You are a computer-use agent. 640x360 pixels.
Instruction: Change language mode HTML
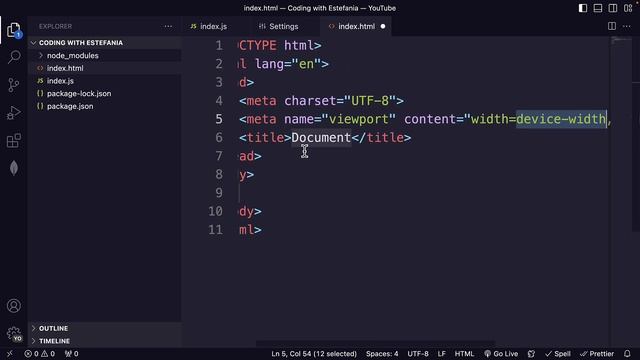pyautogui.click(x=464, y=353)
